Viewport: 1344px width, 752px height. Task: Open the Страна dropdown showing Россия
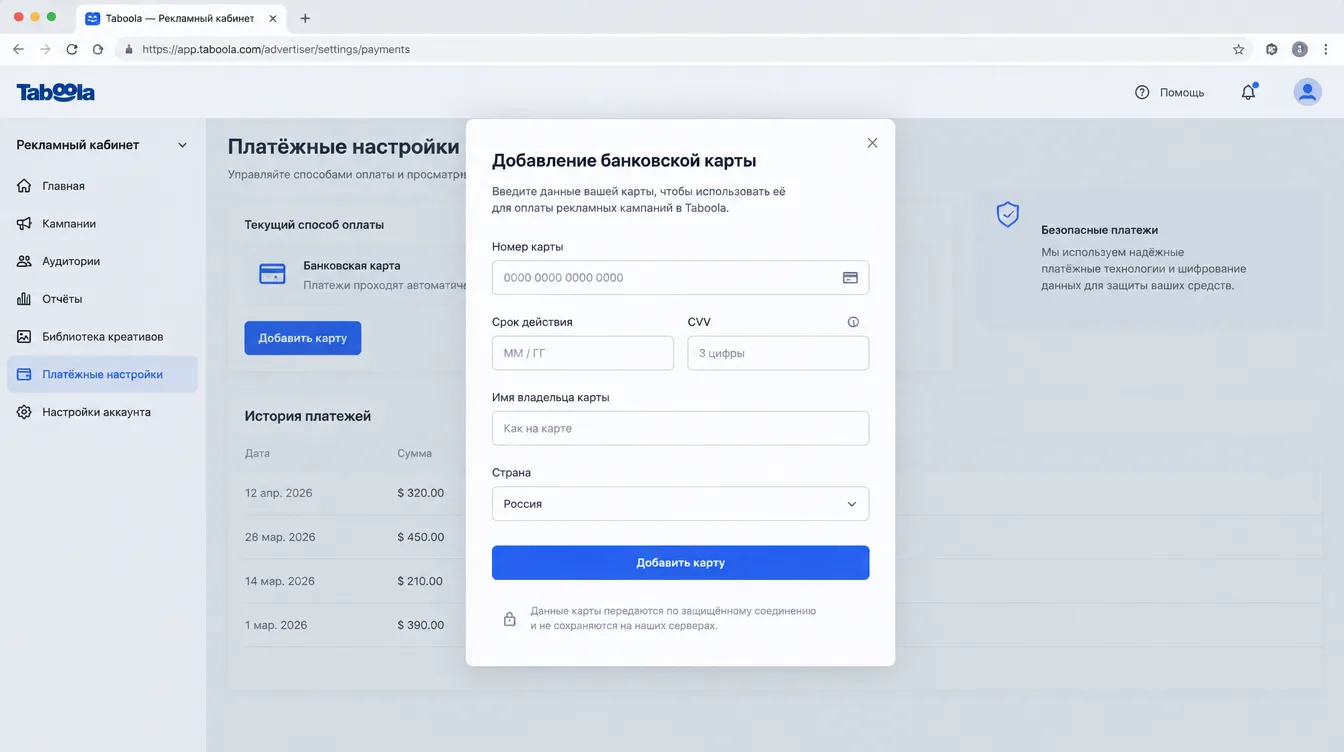pyautogui.click(x=680, y=504)
